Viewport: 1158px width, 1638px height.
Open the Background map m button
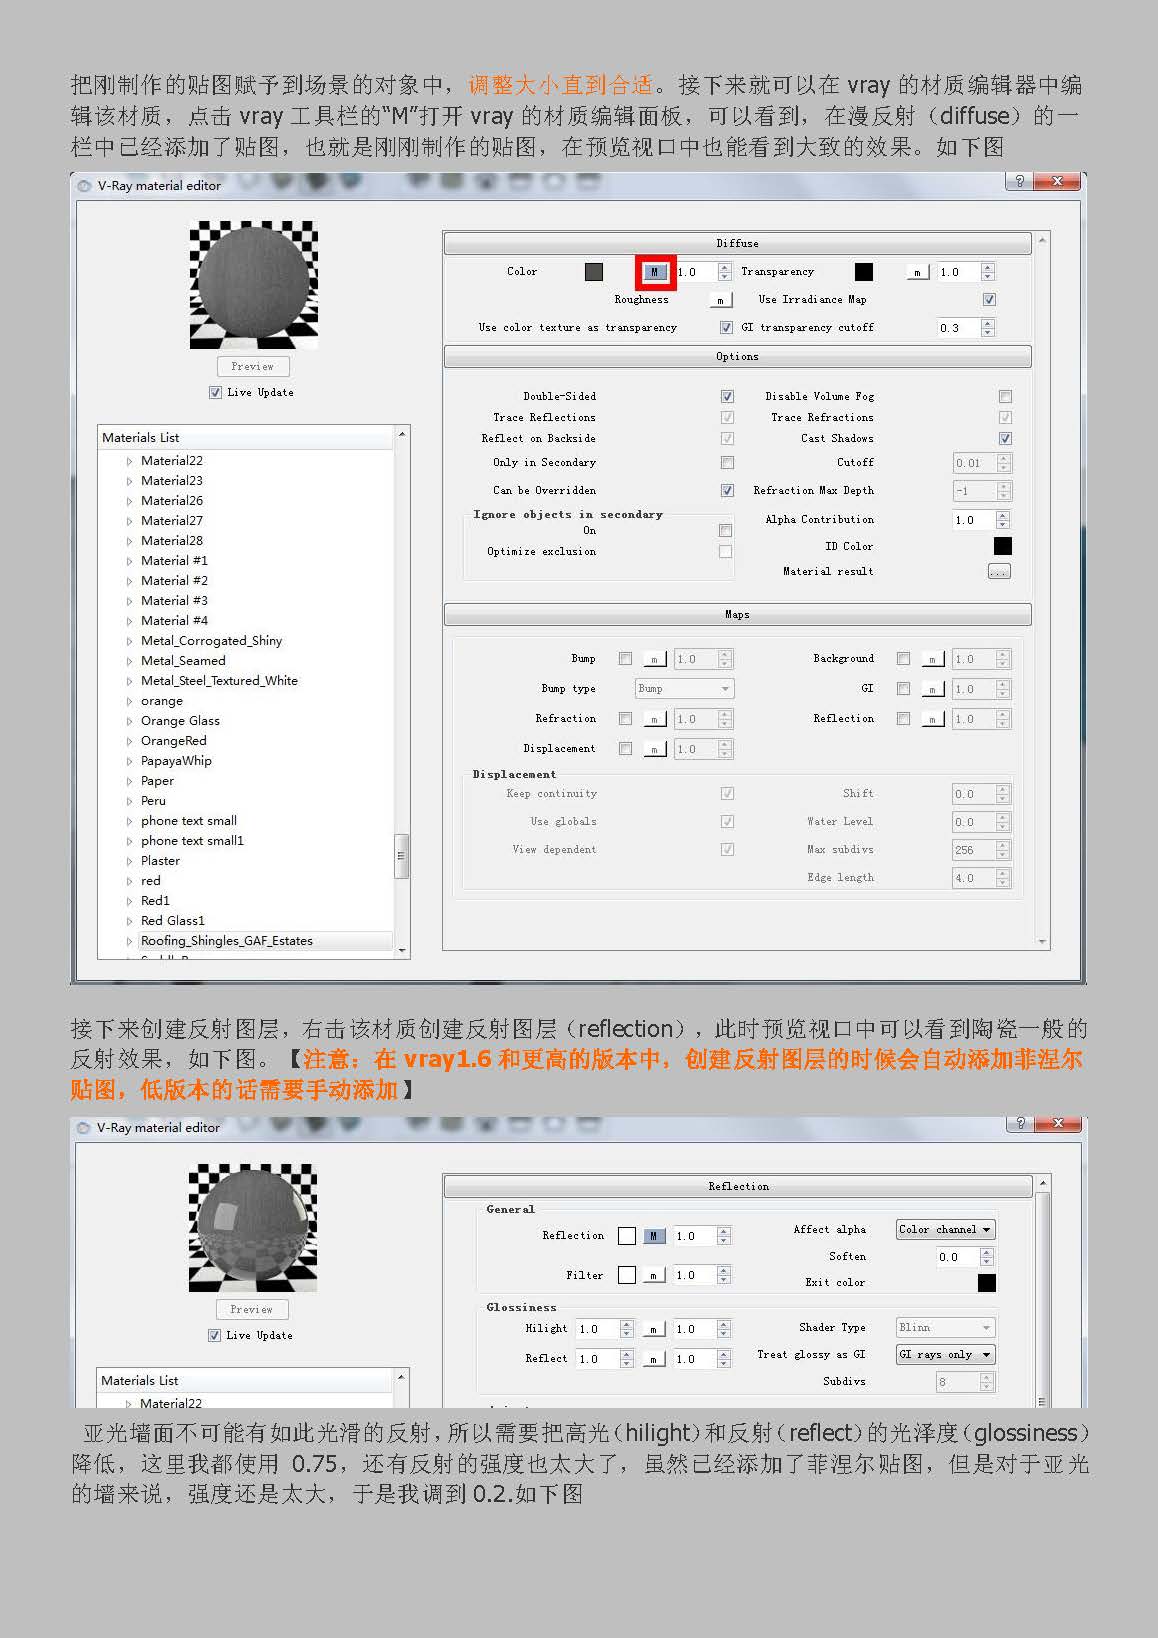932,659
